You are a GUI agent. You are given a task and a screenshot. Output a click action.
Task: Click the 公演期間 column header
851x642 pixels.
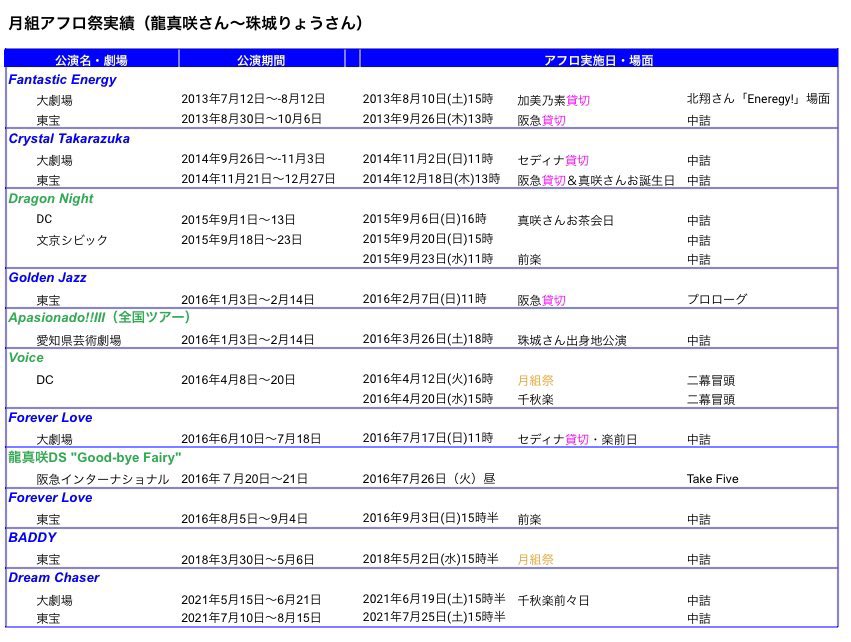click(261, 60)
